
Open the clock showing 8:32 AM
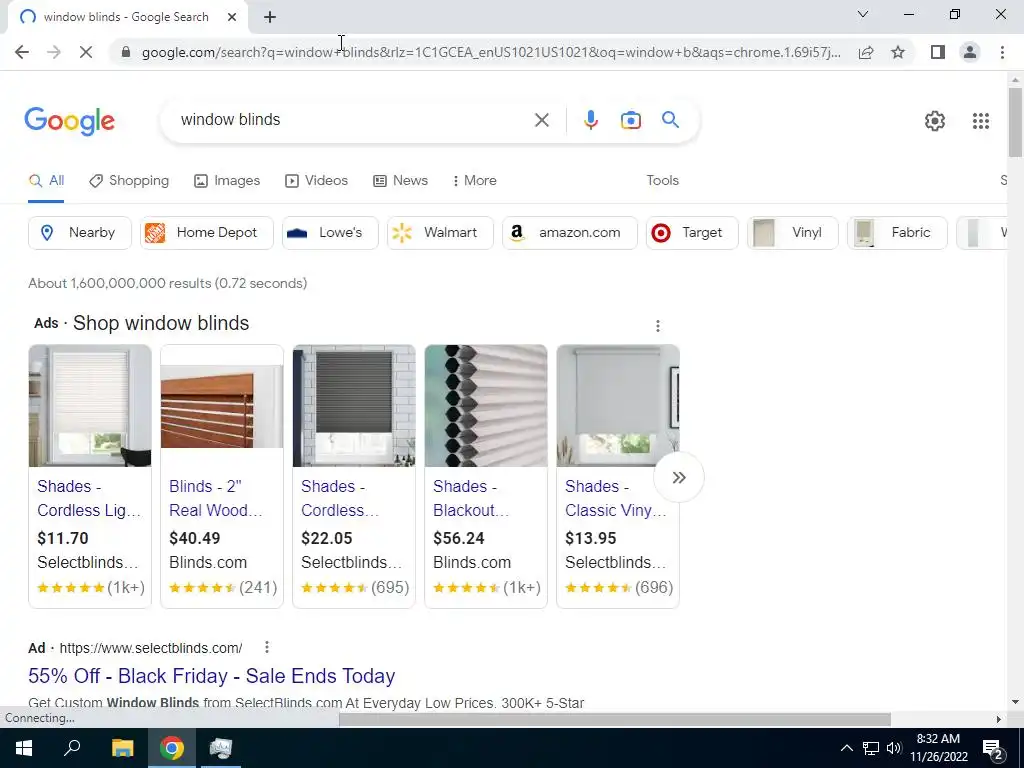938,748
